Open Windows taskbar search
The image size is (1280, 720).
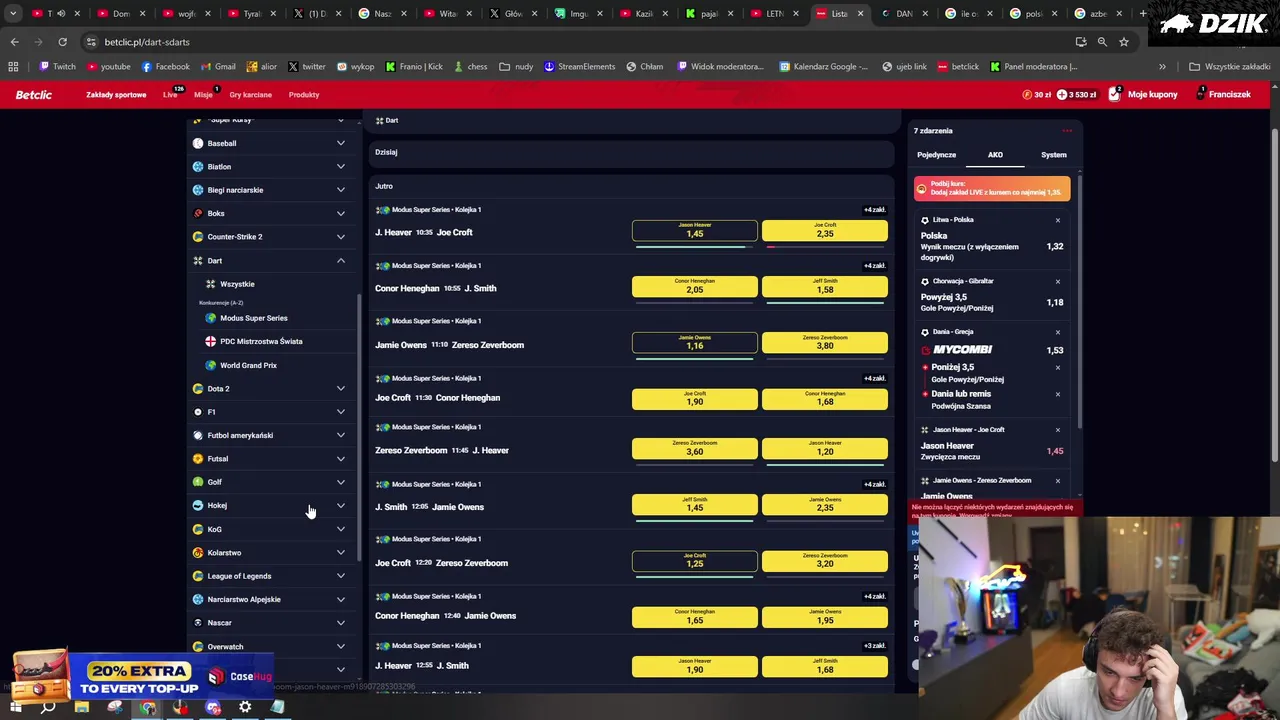pos(48,708)
